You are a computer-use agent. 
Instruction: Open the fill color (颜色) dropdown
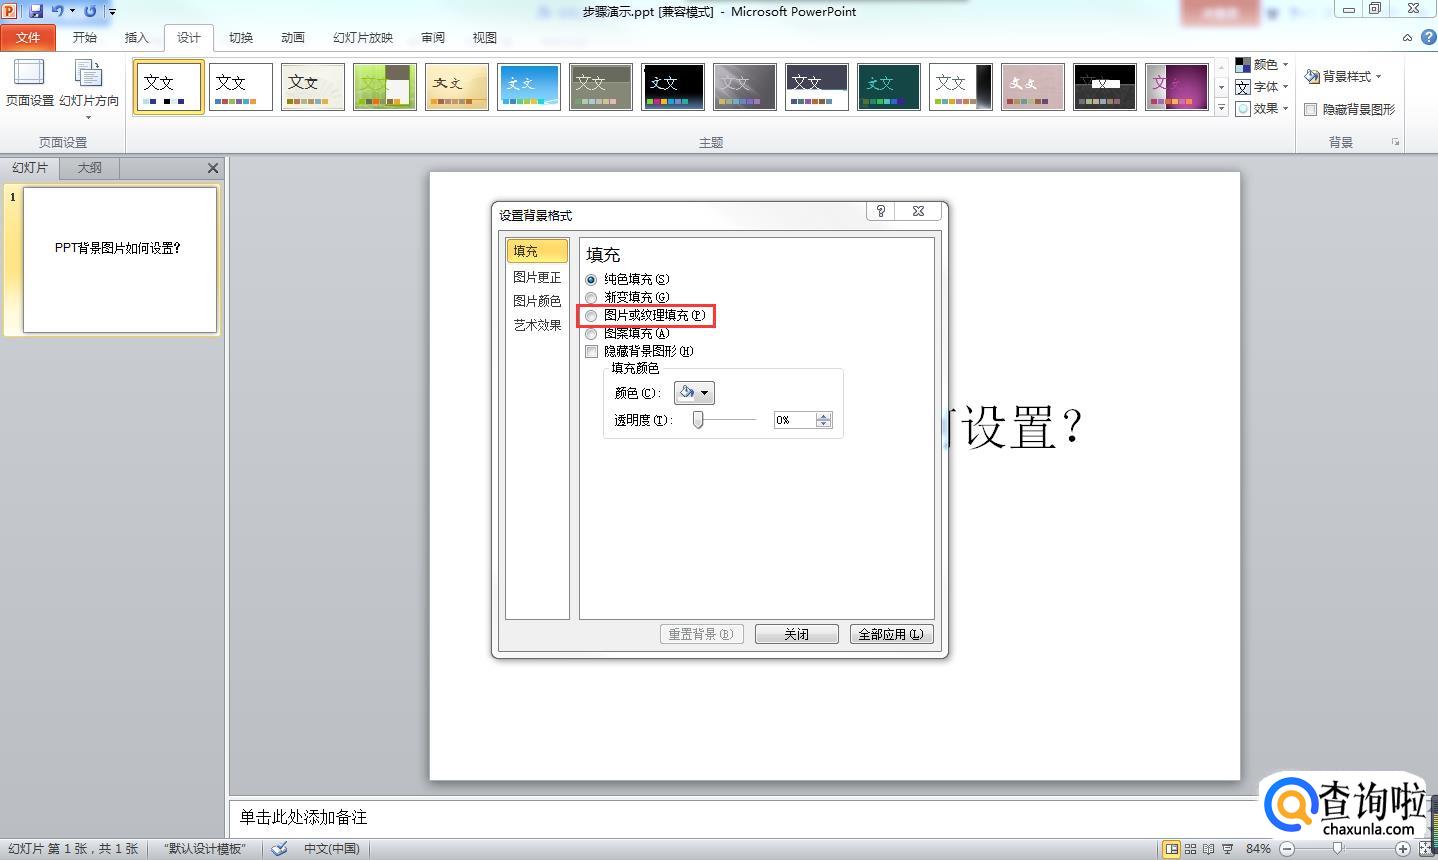(694, 393)
